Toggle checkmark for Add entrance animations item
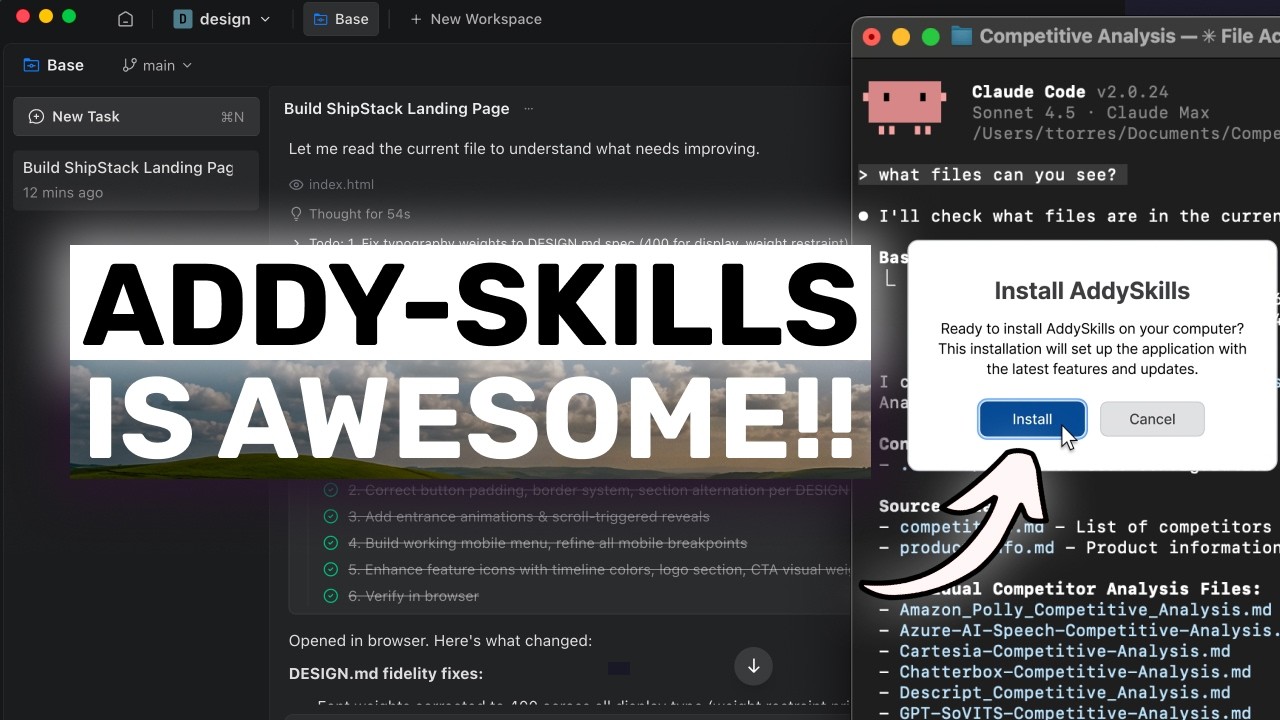 pos(330,517)
